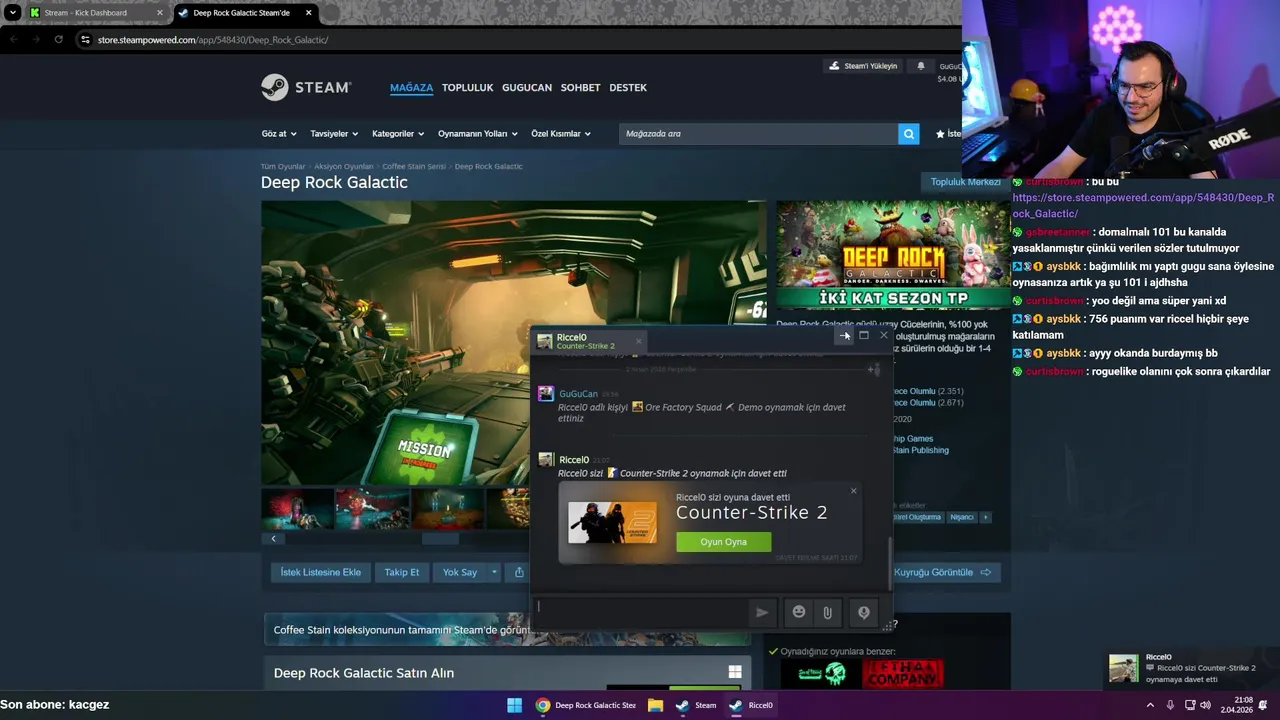
Task: Close the Riccel0 chat tab
Action: [638, 341]
